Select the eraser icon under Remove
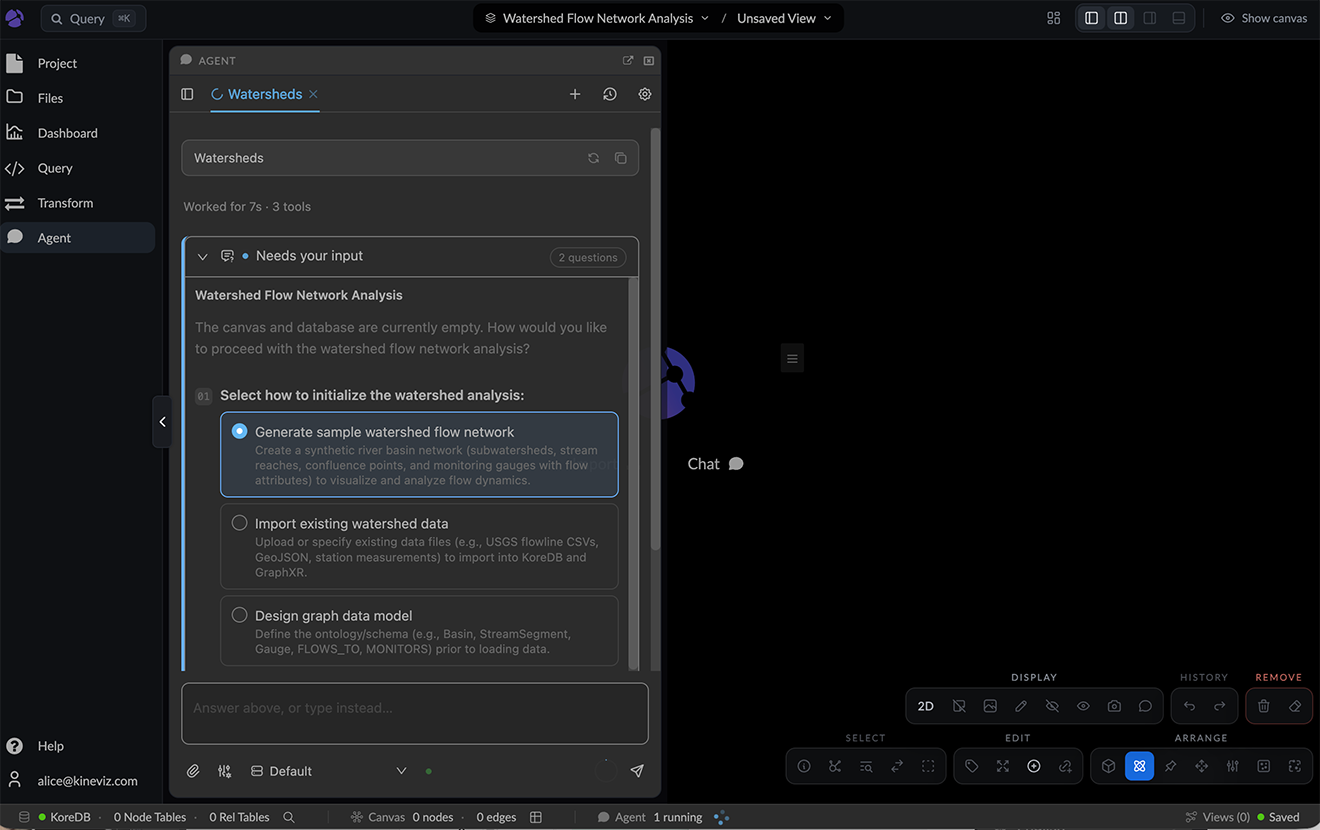Screen dimensions: 1320x830 pyautogui.click(x=1295, y=706)
